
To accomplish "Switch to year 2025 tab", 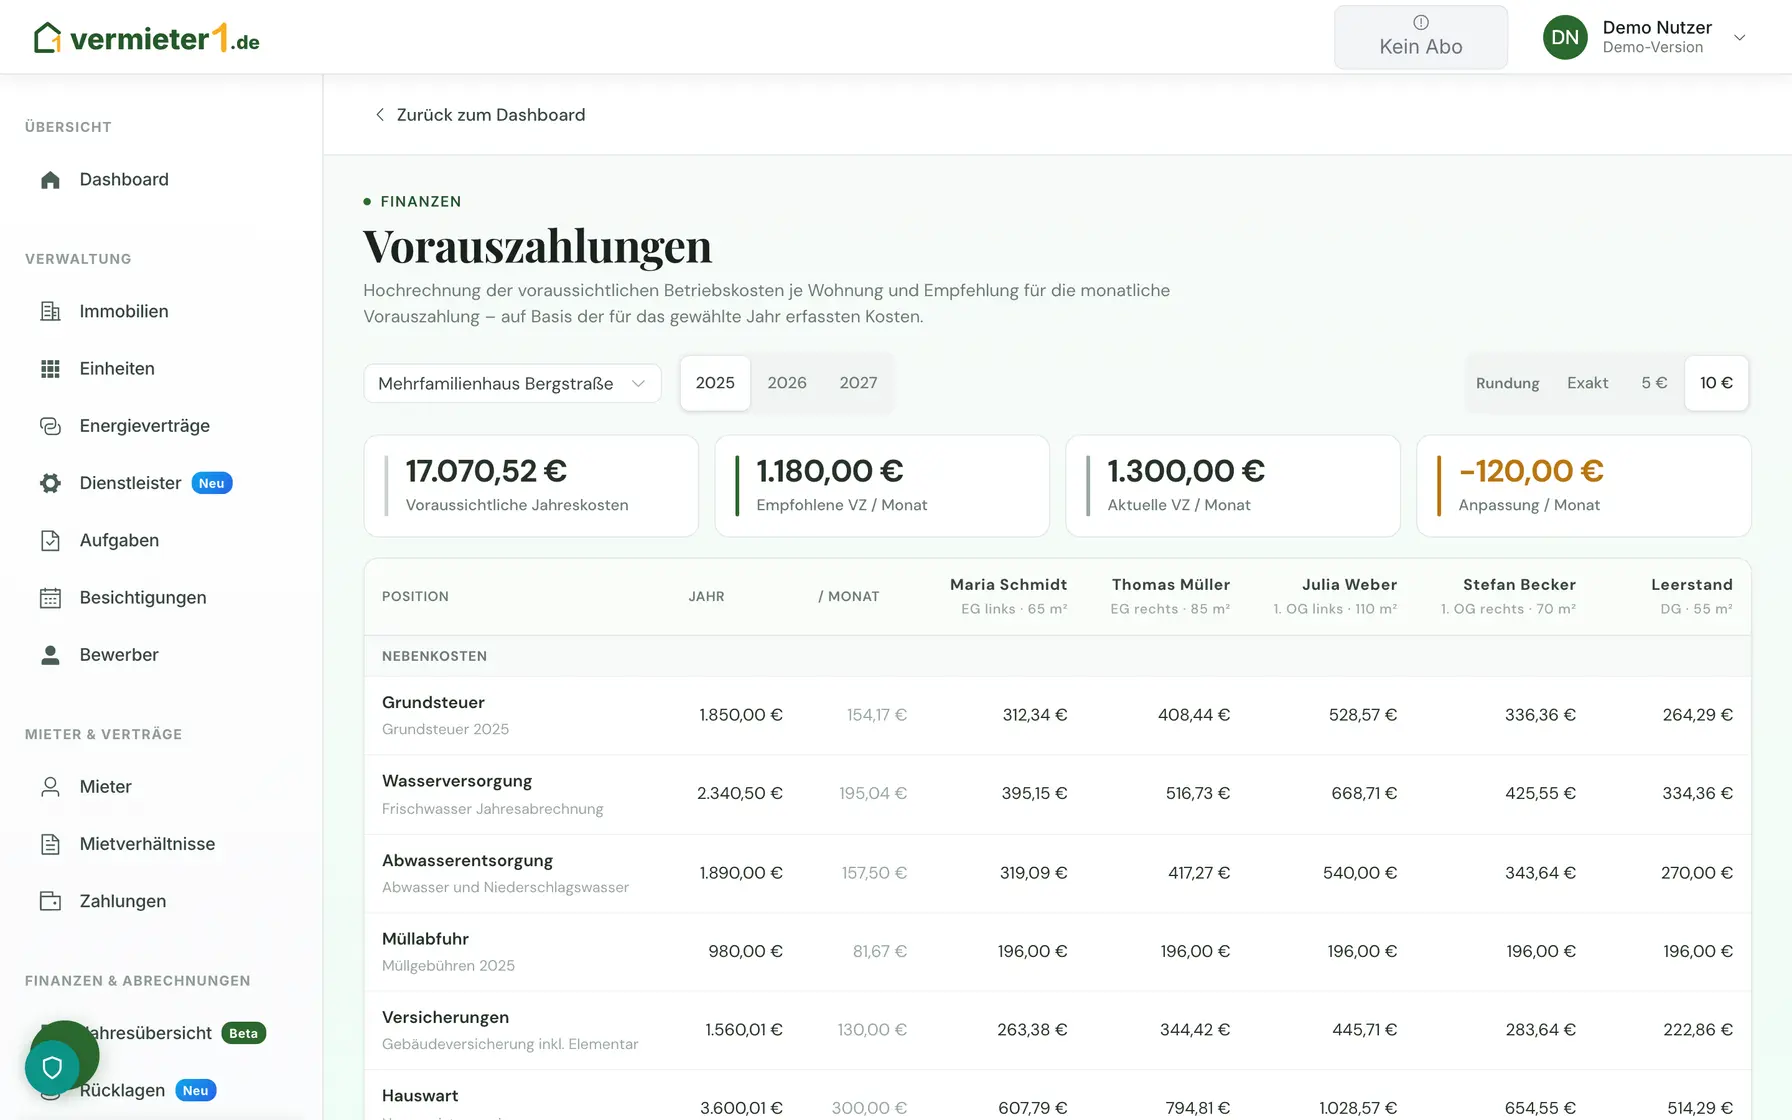I will (x=715, y=383).
